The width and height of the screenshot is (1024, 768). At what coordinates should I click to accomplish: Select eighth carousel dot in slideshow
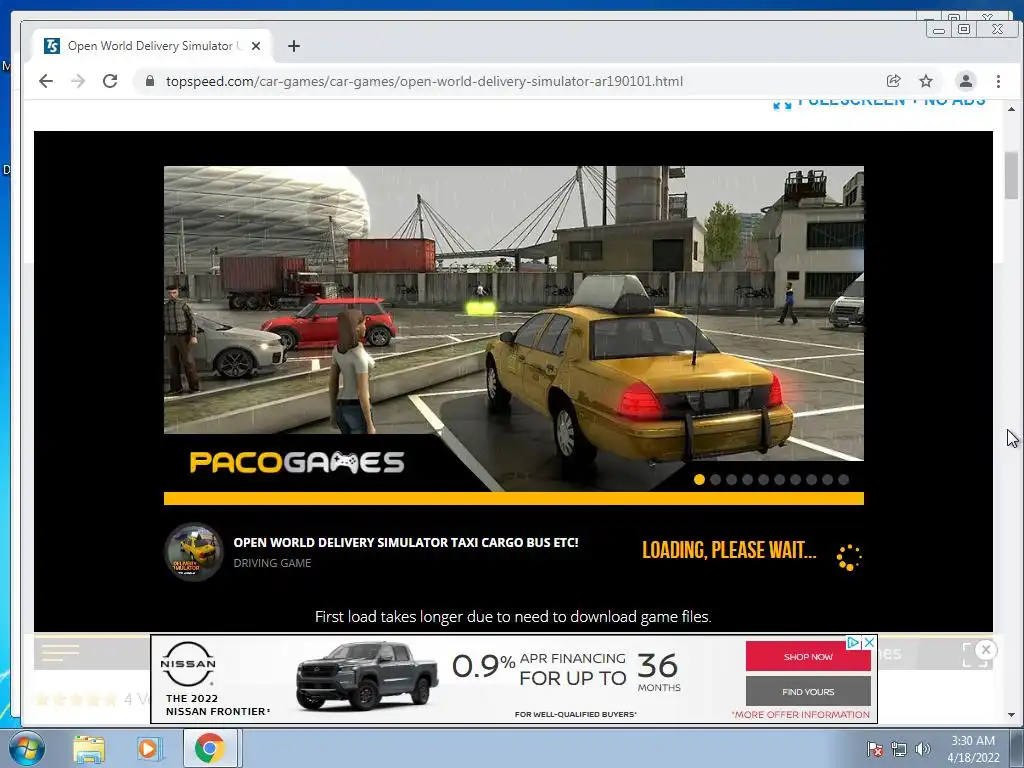(x=811, y=479)
